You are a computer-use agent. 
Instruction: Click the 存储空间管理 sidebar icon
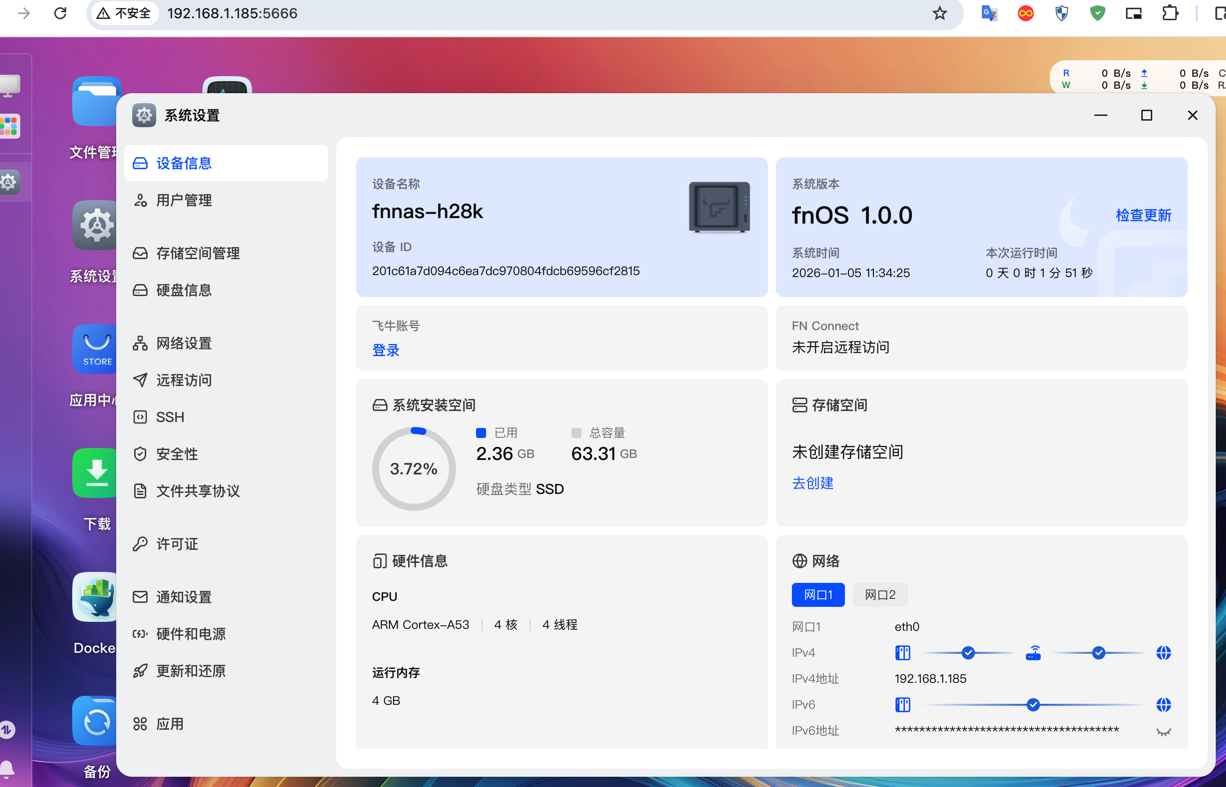coord(140,253)
